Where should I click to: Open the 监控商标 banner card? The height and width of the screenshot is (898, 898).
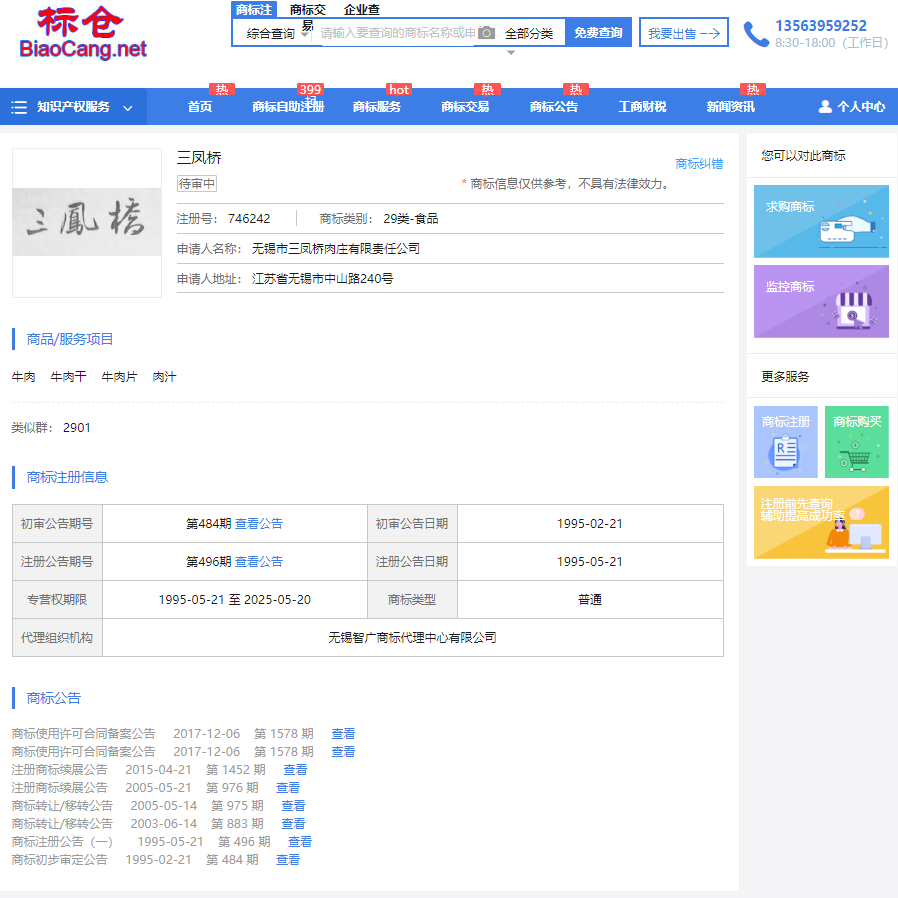click(821, 301)
